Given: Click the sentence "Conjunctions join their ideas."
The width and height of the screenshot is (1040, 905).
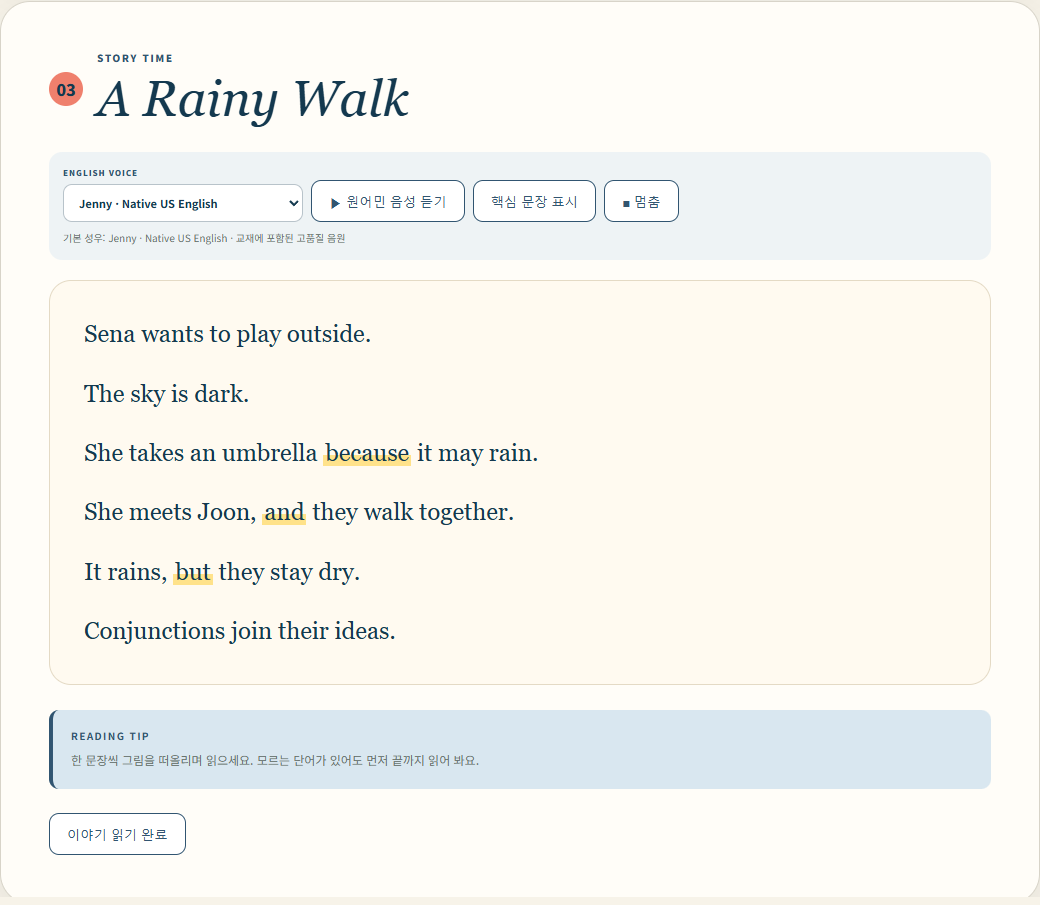Looking at the screenshot, I should point(239,631).
